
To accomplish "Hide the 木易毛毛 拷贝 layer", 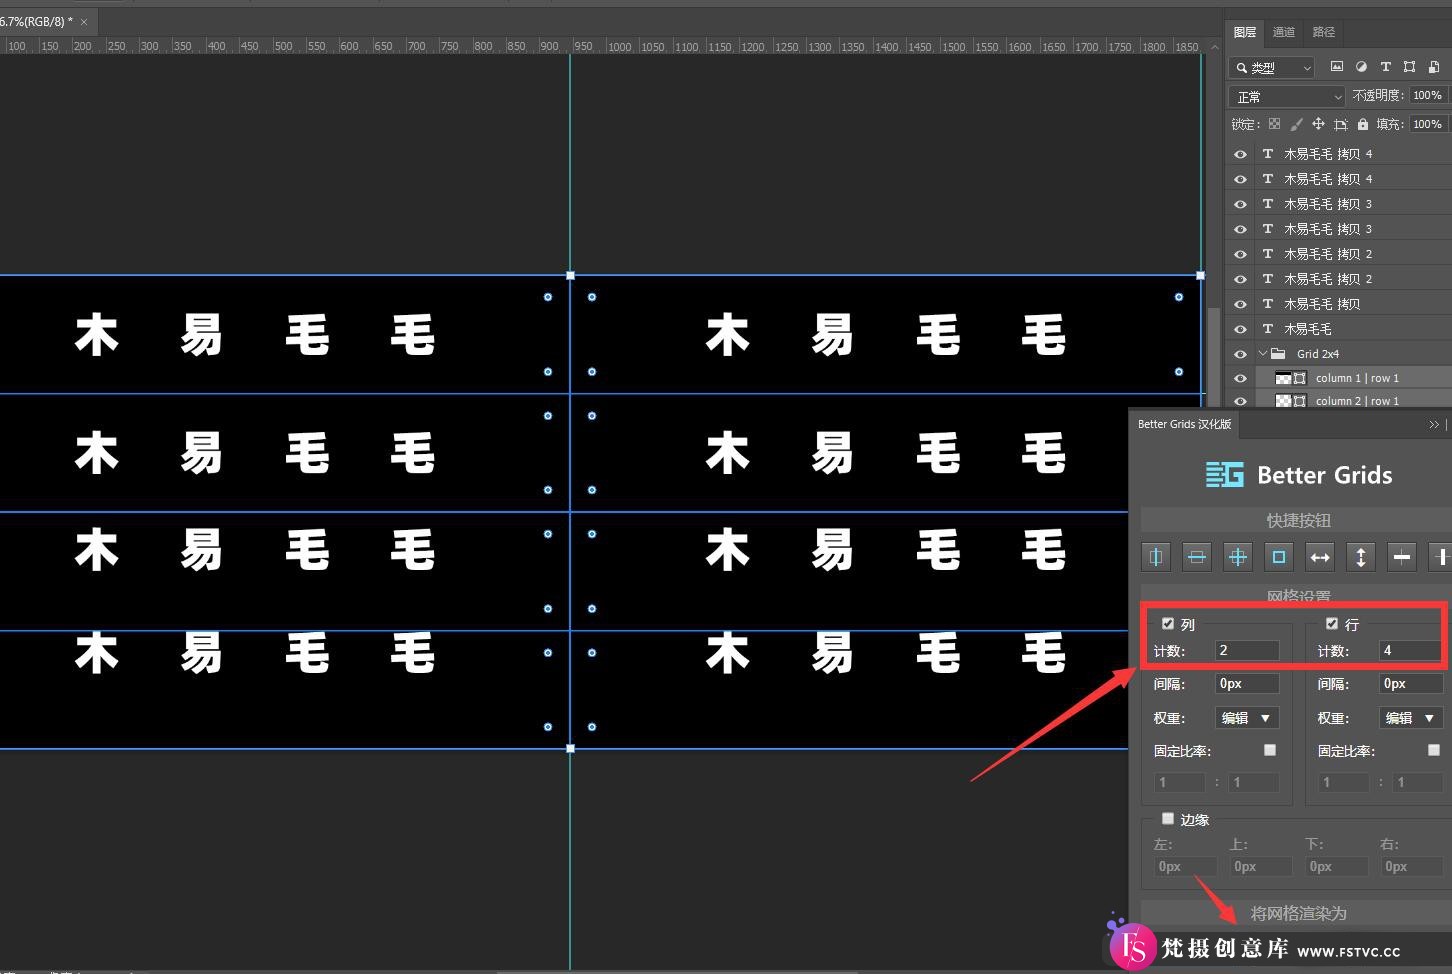I will [x=1240, y=304].
